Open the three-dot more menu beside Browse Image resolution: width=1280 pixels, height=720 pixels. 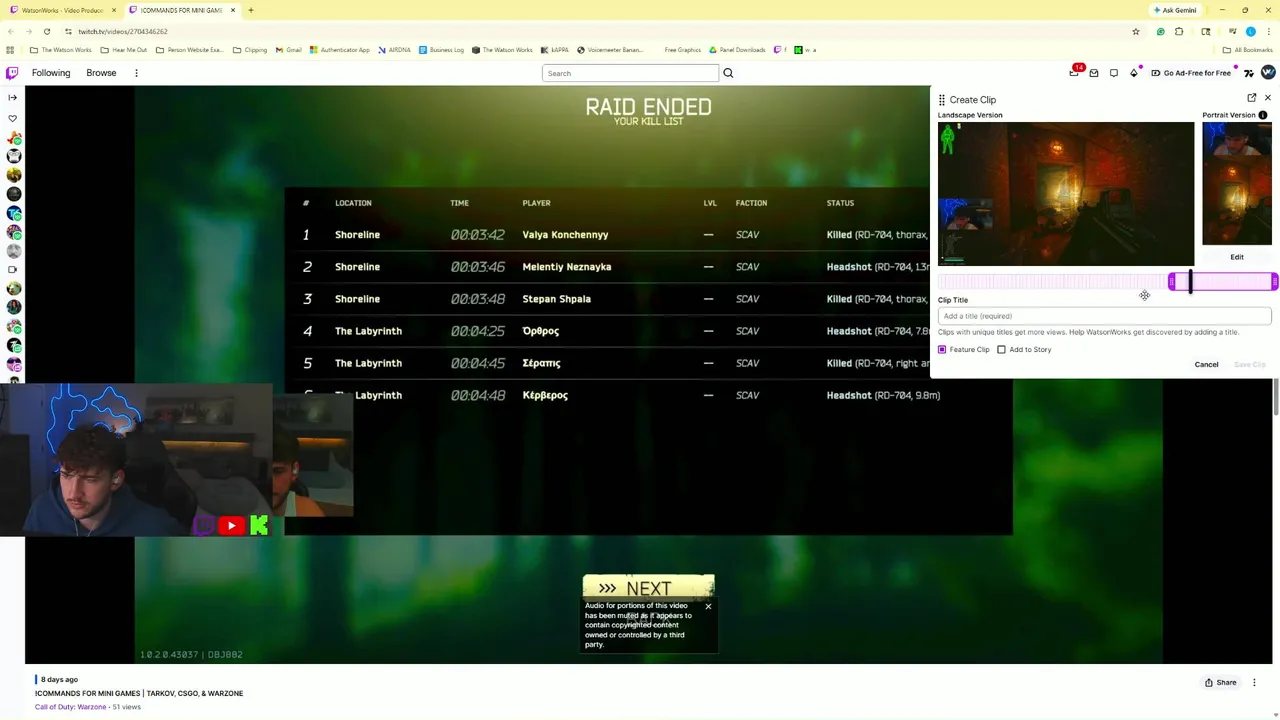click(x=136, y=73)
